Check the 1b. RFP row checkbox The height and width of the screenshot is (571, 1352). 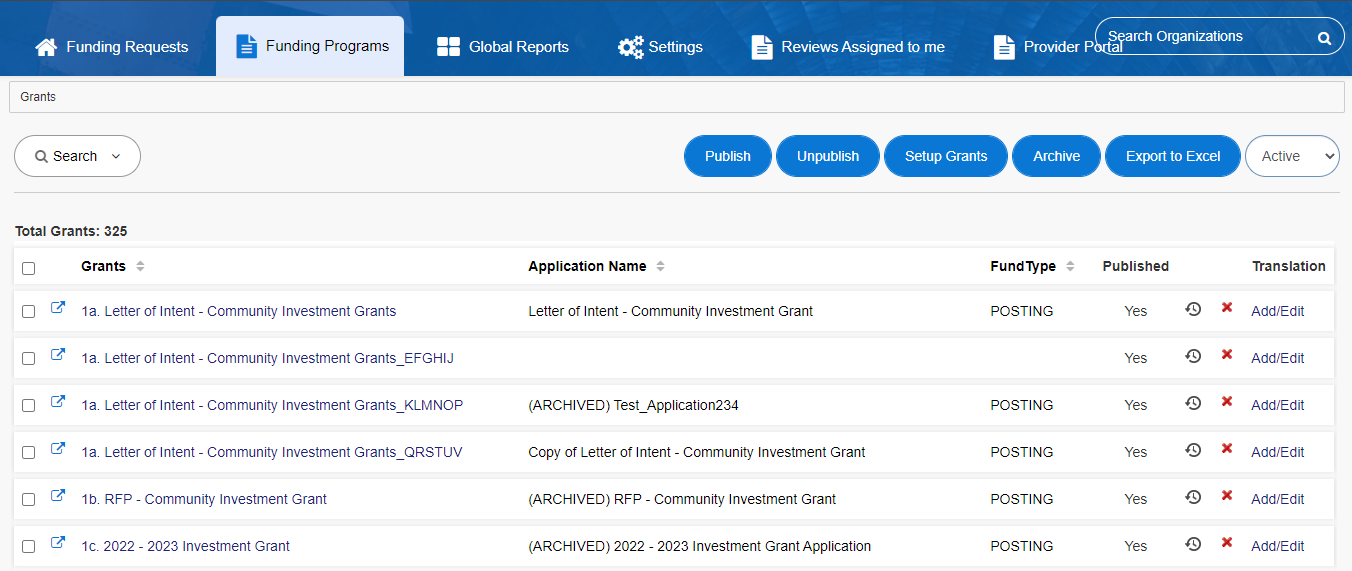28,499
